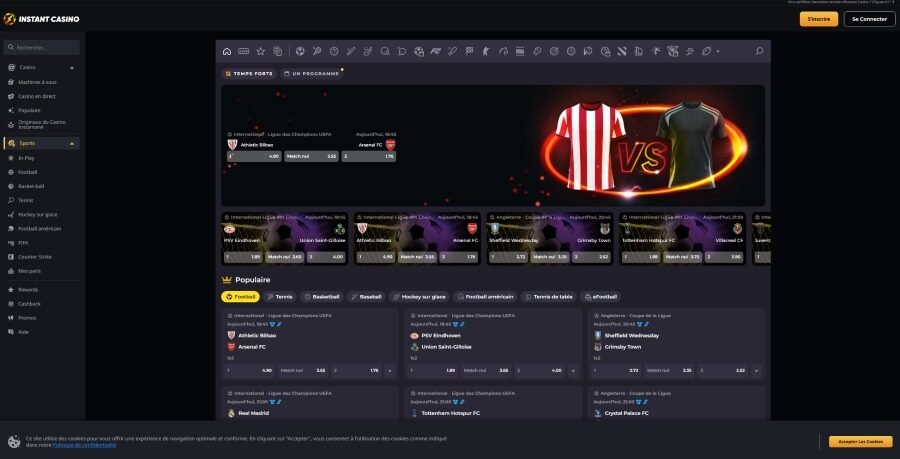The image size is (900, 459).
Task: Select the soccer ball sport icon
Action: tap(300, 52)
